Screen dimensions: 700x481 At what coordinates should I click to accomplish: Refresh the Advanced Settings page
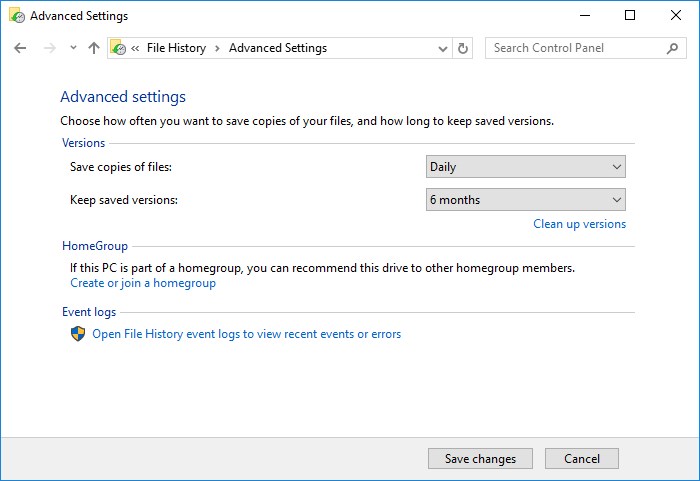pos(463,48)
